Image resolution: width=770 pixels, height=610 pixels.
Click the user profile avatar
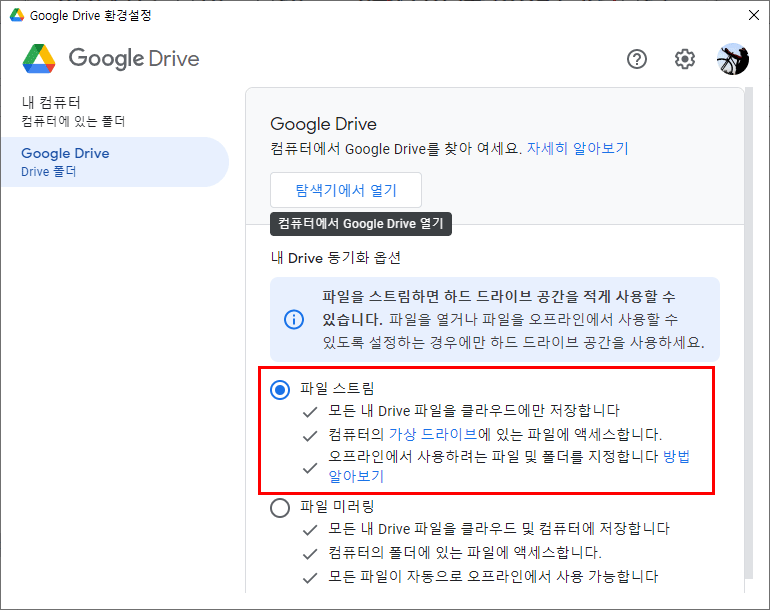[x=733, y=59]
